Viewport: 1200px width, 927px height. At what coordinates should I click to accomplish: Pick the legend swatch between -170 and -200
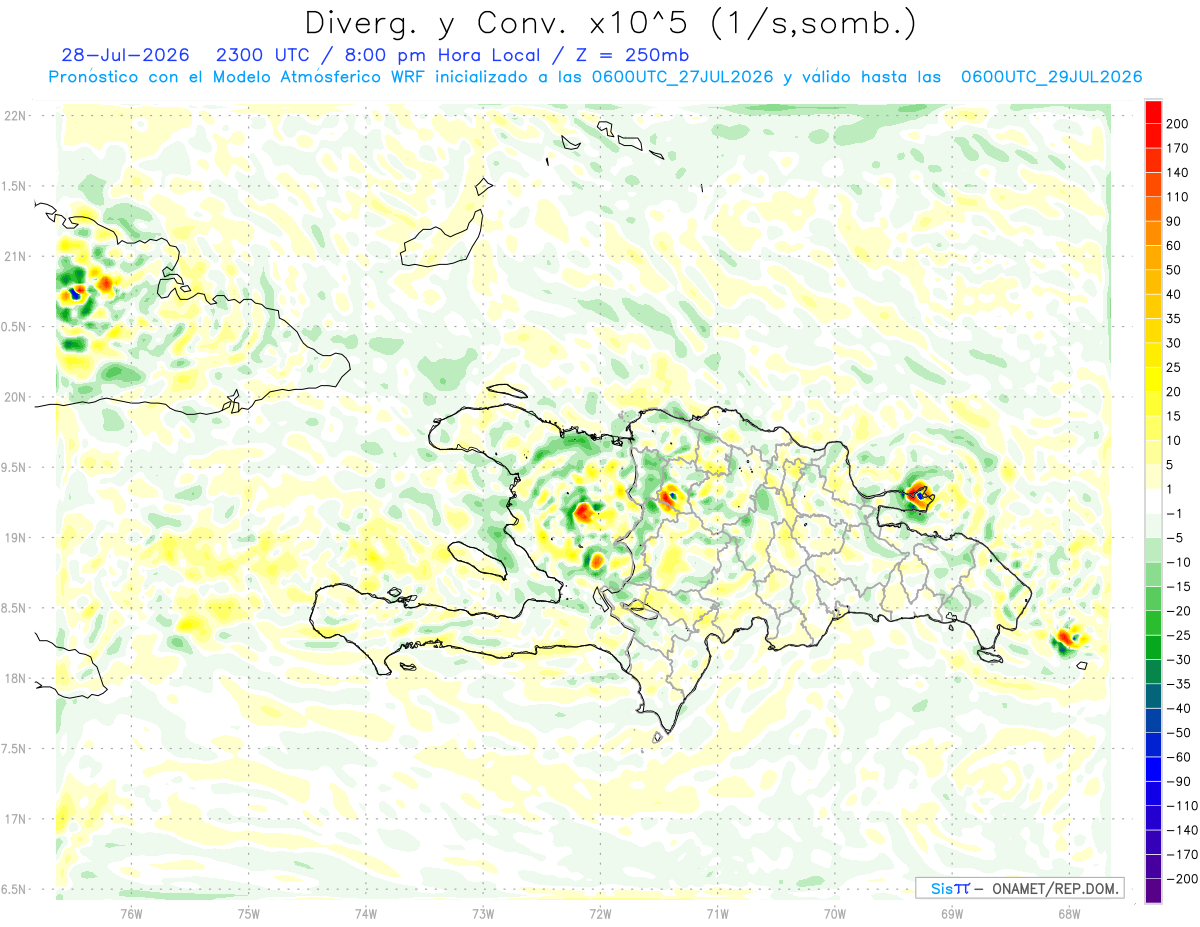click(x=1153, y=868)
